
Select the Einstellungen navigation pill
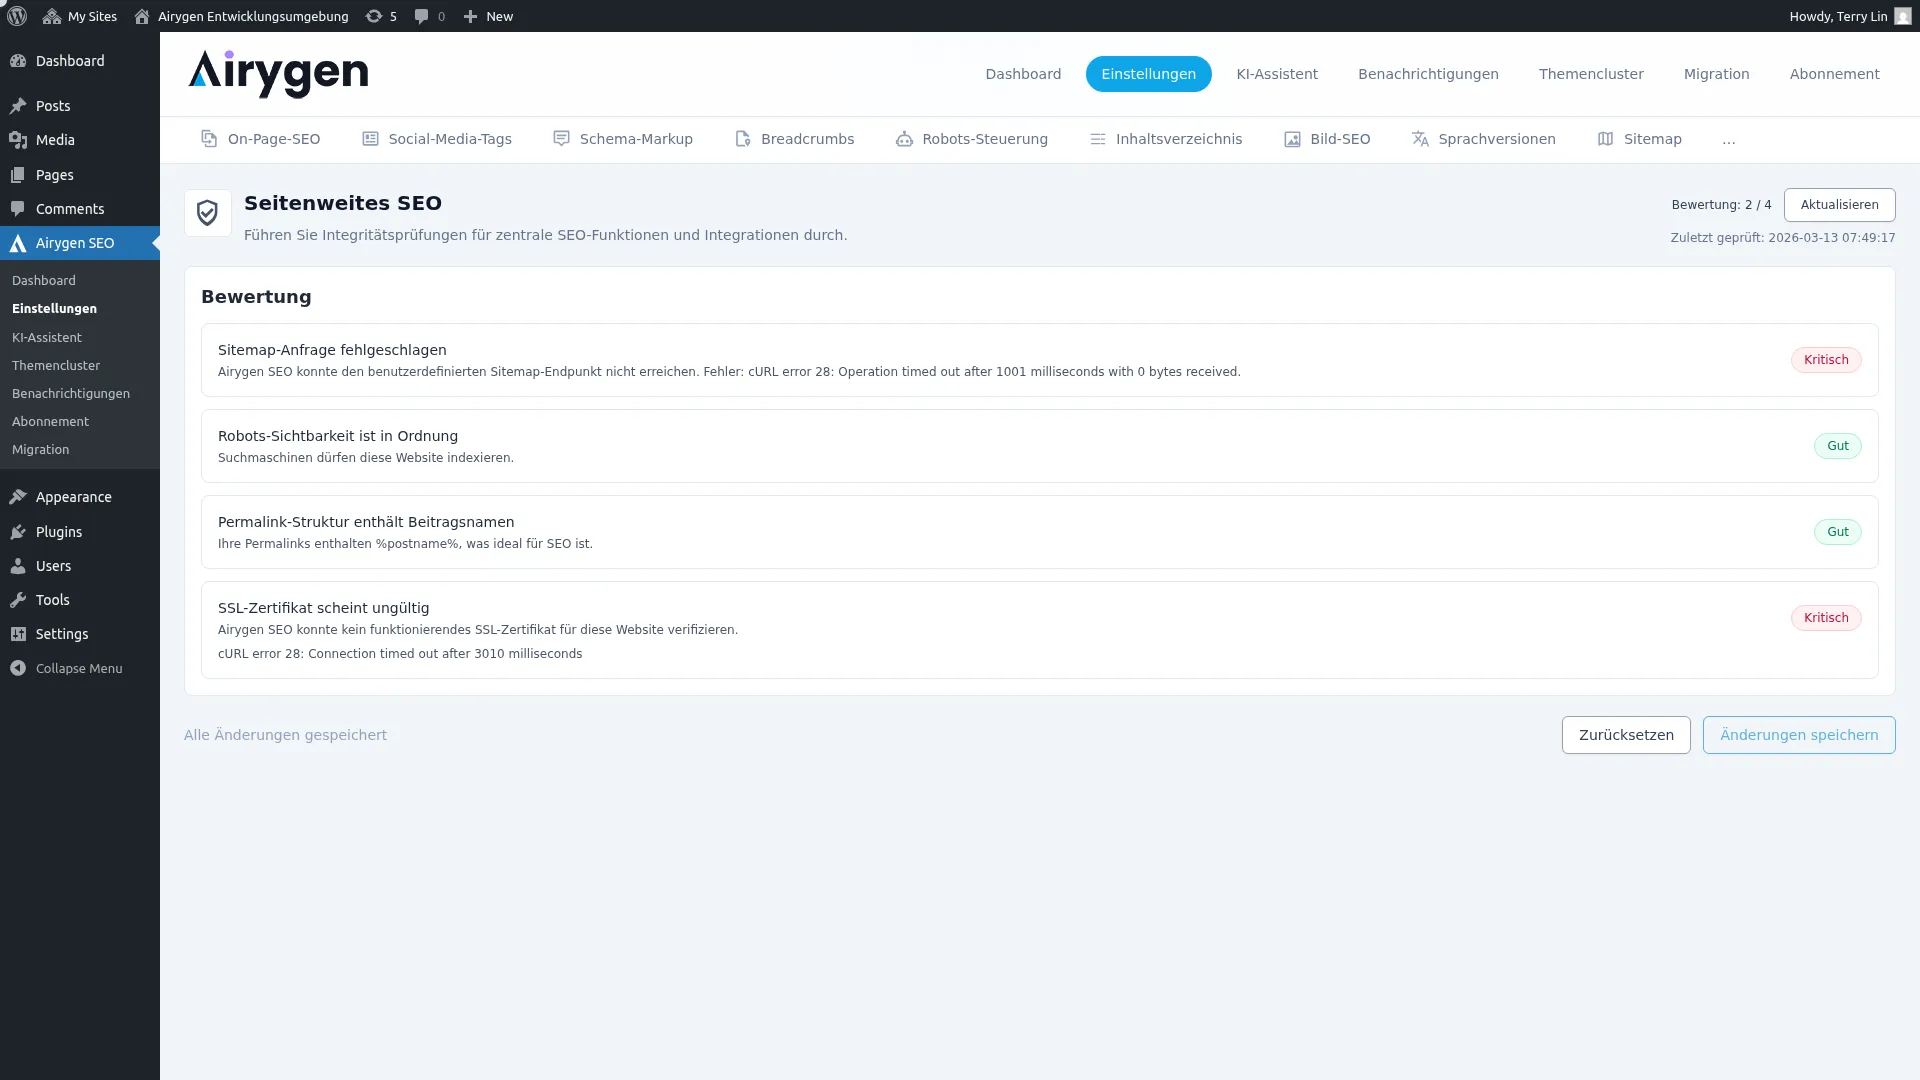pyautogui.click(x=1148, y=74)
